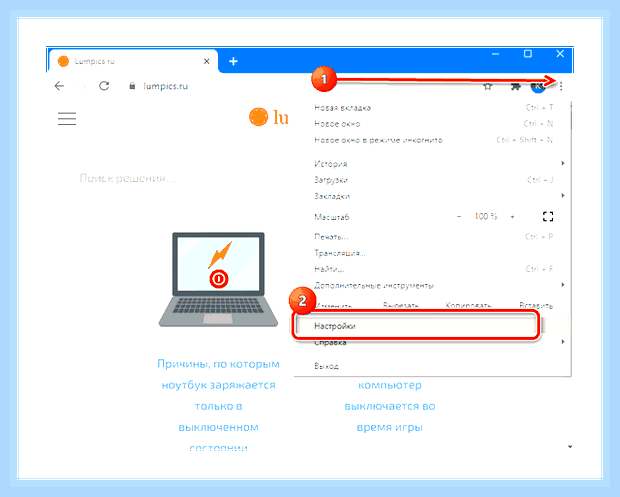Click the 100% zoom value
Screen dimensions: 620x497
pos(486,217)
